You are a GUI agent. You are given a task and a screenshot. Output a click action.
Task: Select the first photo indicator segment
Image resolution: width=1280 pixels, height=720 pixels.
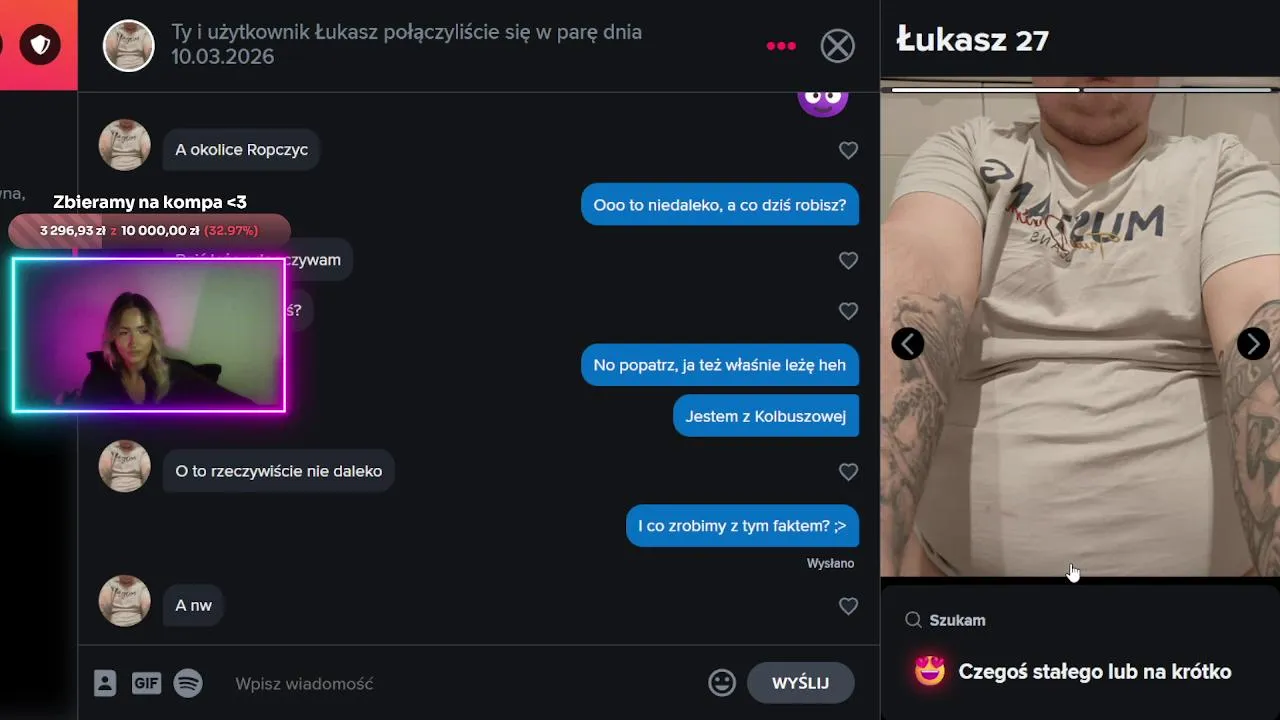click(x=985, y=90)
